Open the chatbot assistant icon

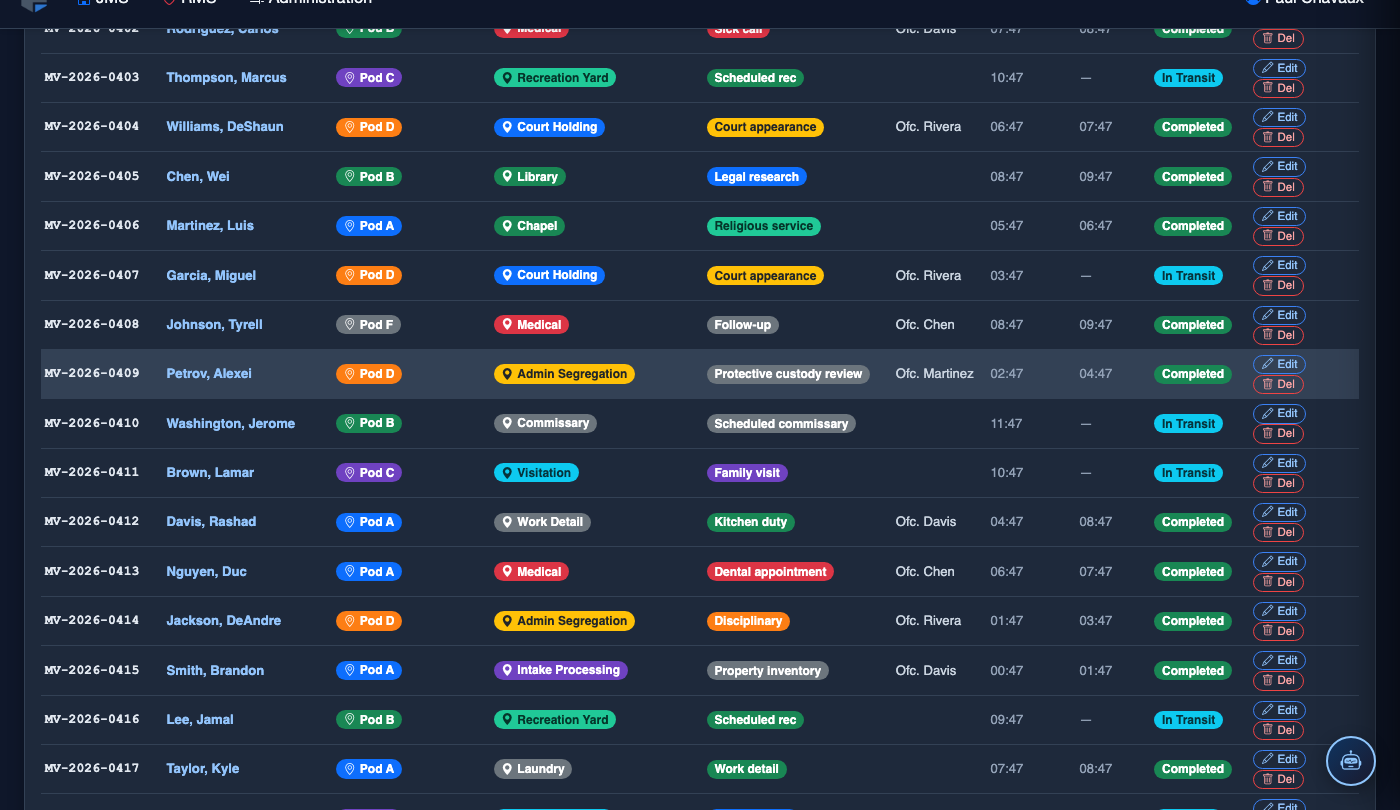pos(1351,761)
